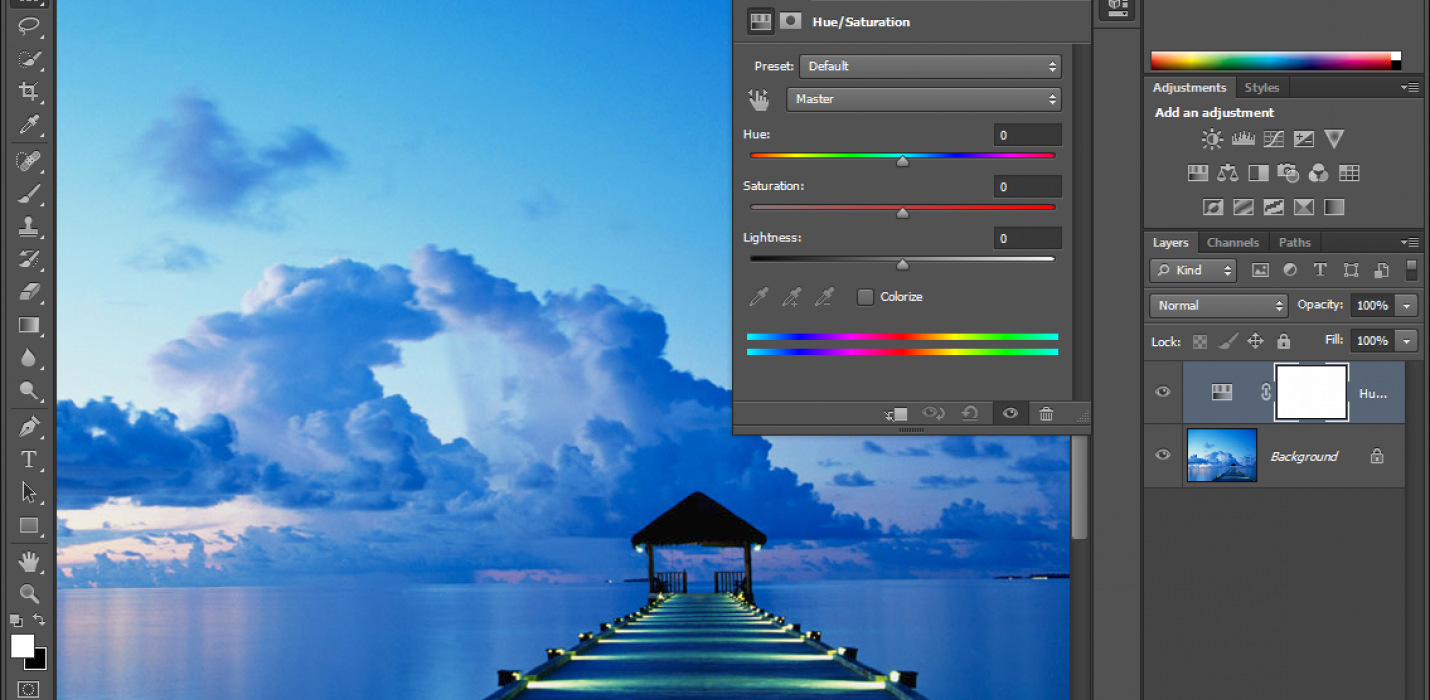Screen dimensions: 1430x700
Task: Enable the Colorize checkbox
Action: (x=864, y=296)
